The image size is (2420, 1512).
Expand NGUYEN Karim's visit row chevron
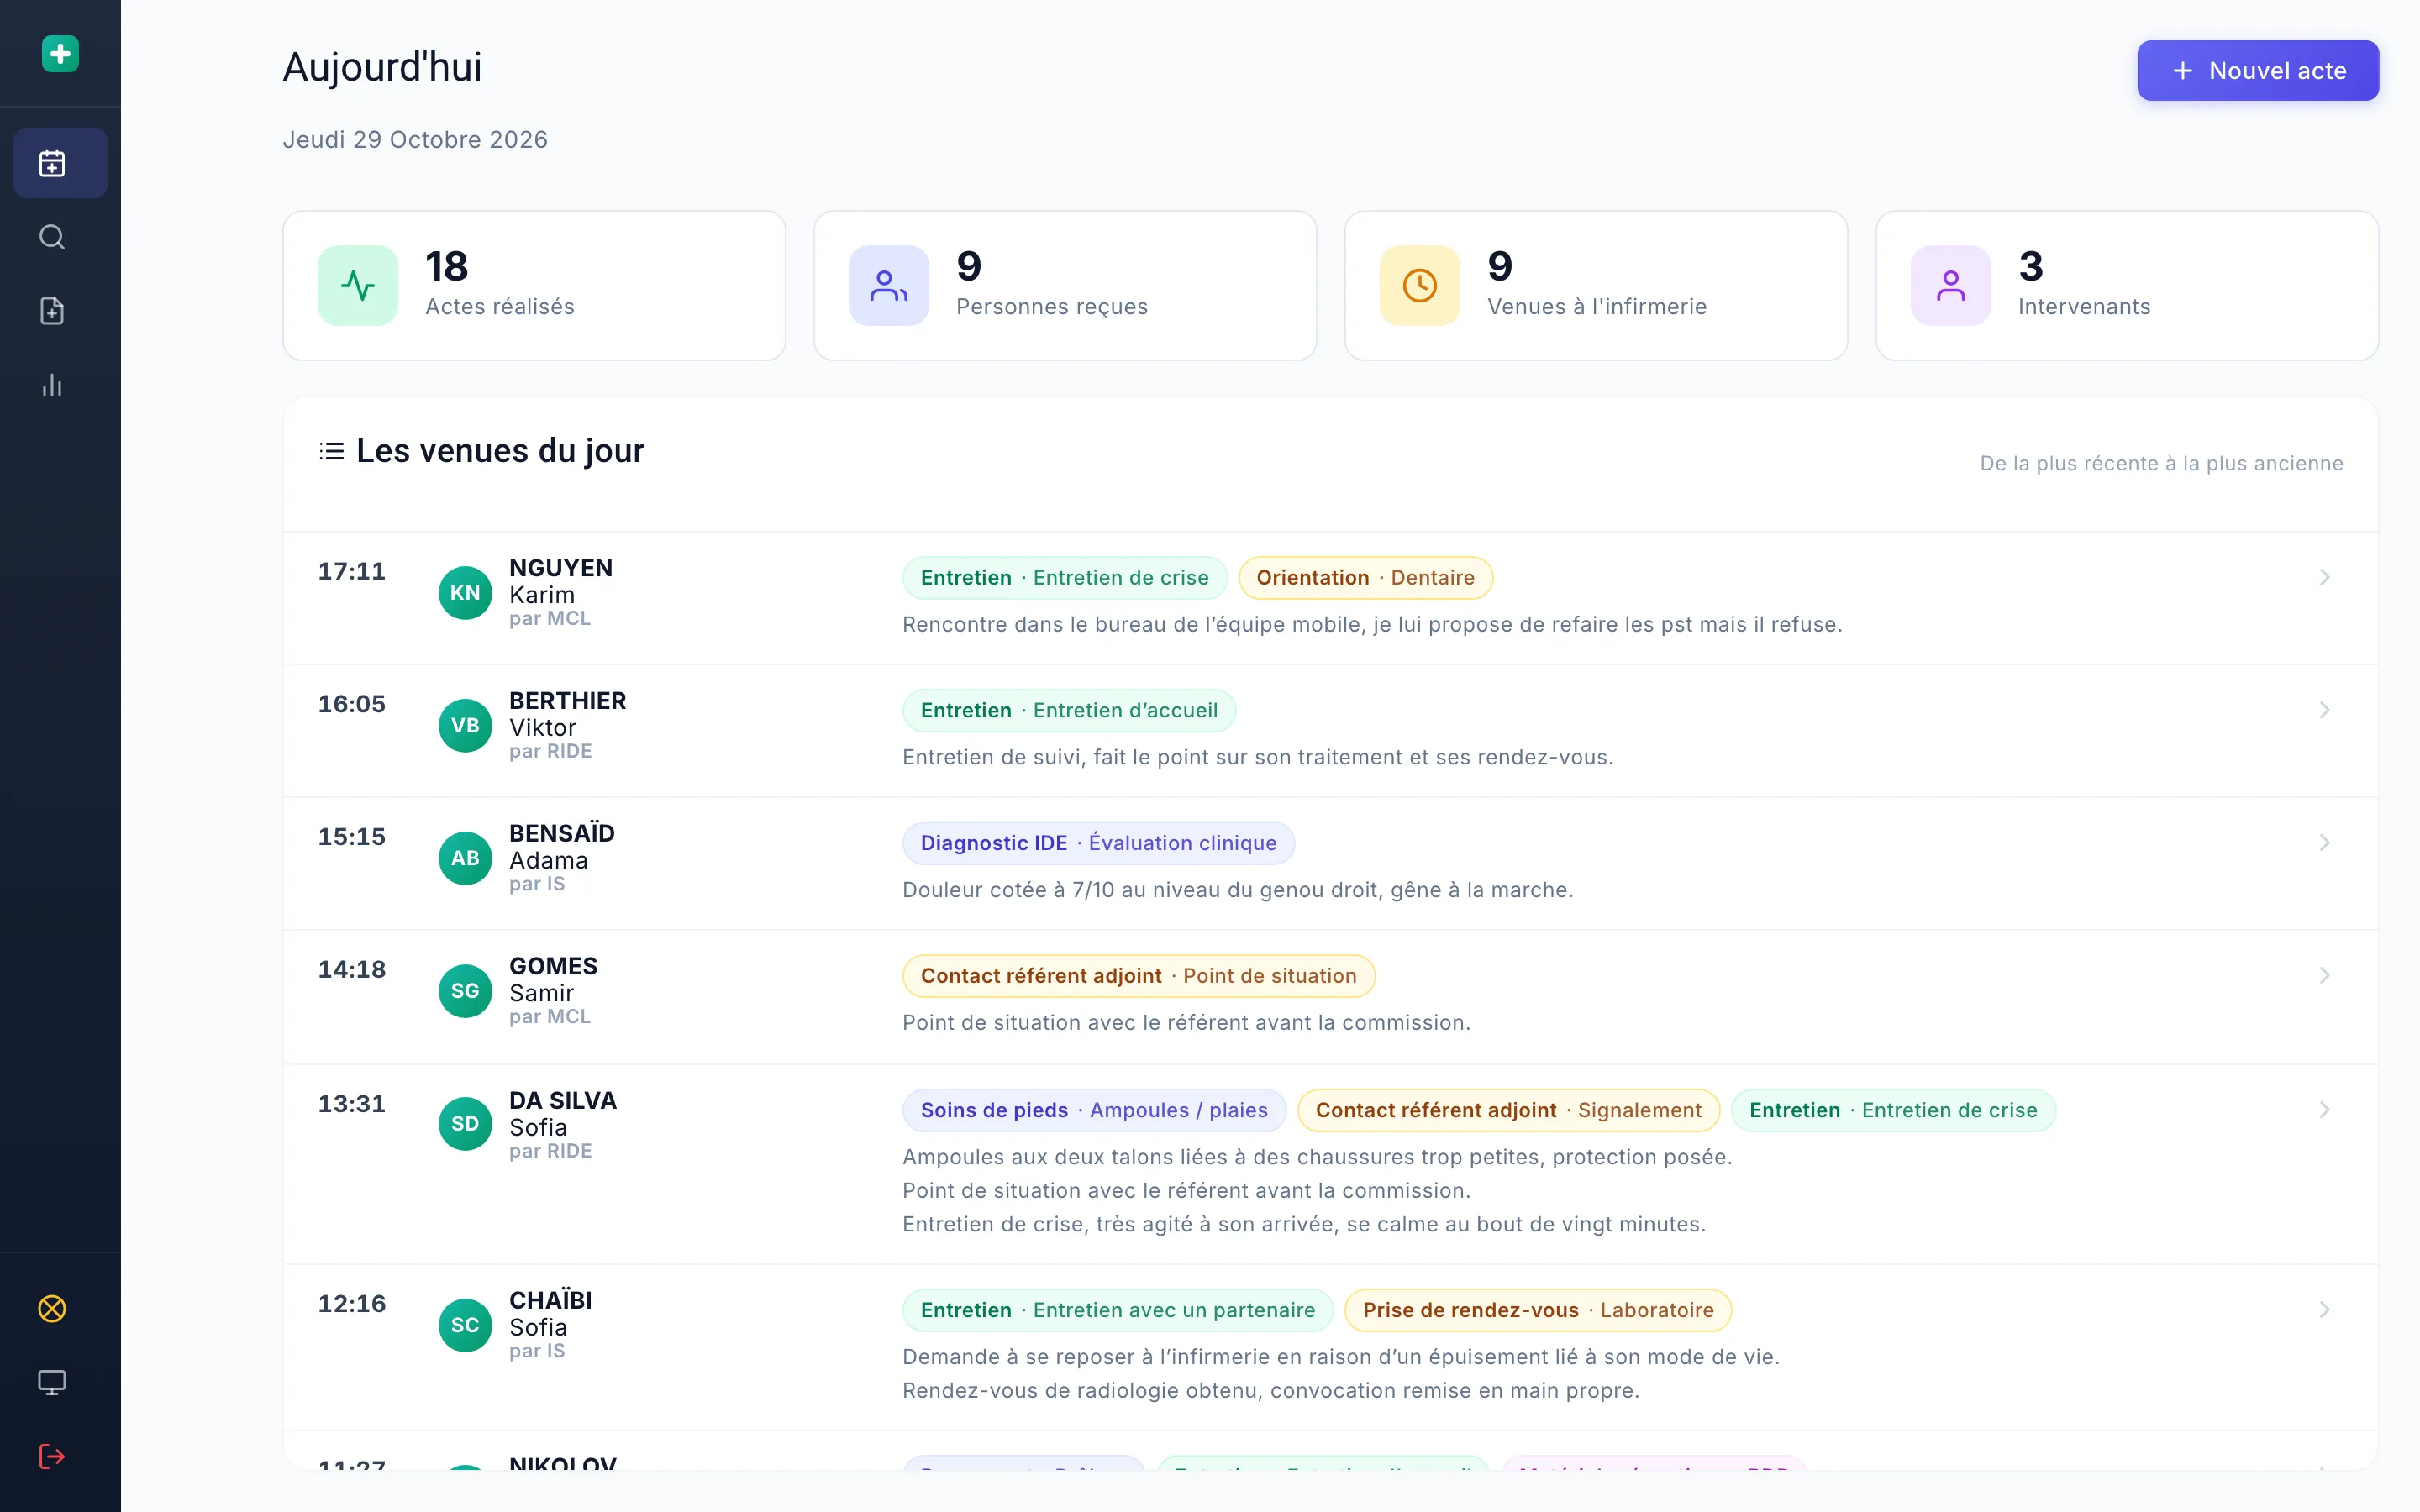(x=2325, y=577)
